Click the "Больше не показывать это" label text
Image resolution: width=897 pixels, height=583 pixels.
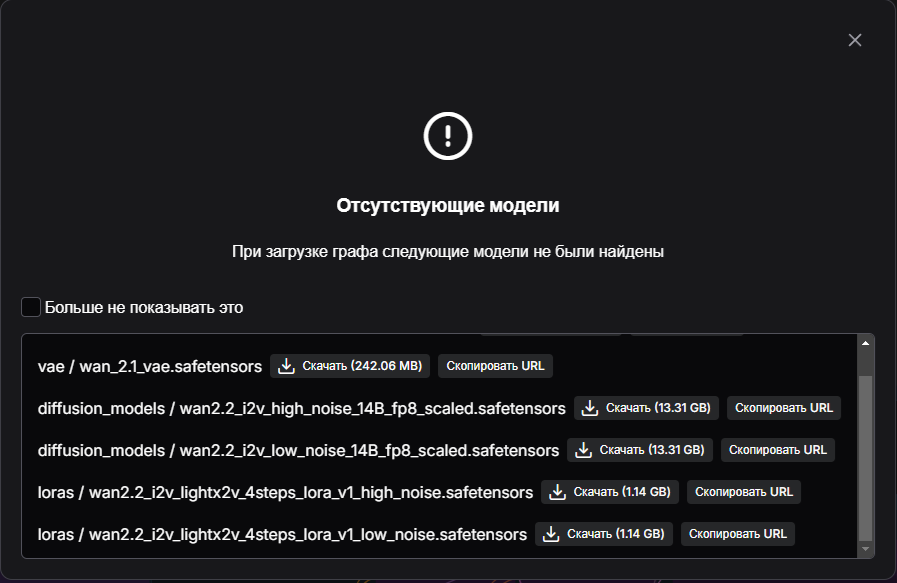click(144, 307)
